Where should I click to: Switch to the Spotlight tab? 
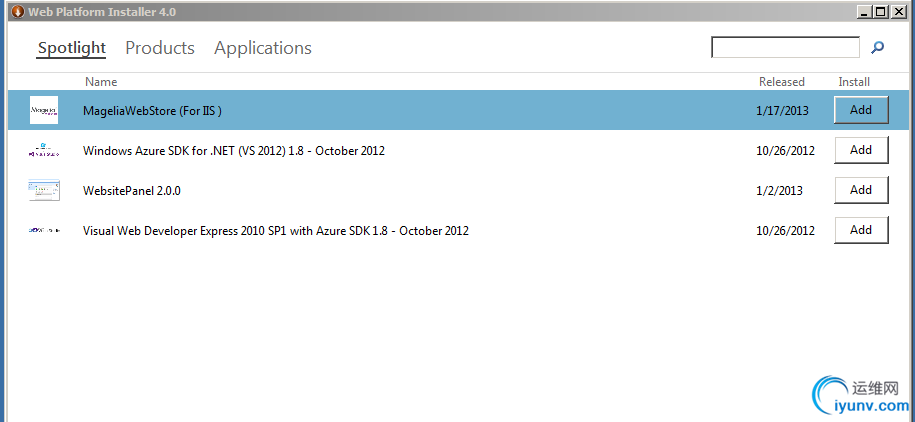[72, 48]
